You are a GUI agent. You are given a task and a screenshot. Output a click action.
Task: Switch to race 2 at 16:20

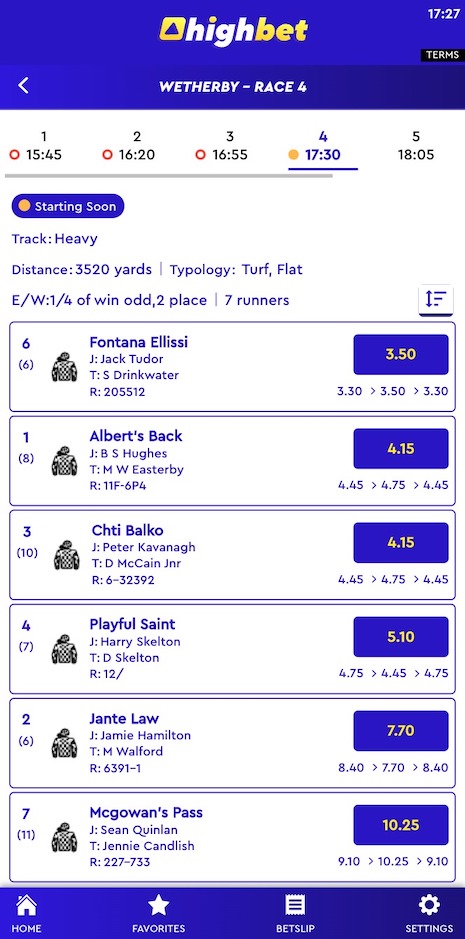click(x=129, y=146)
